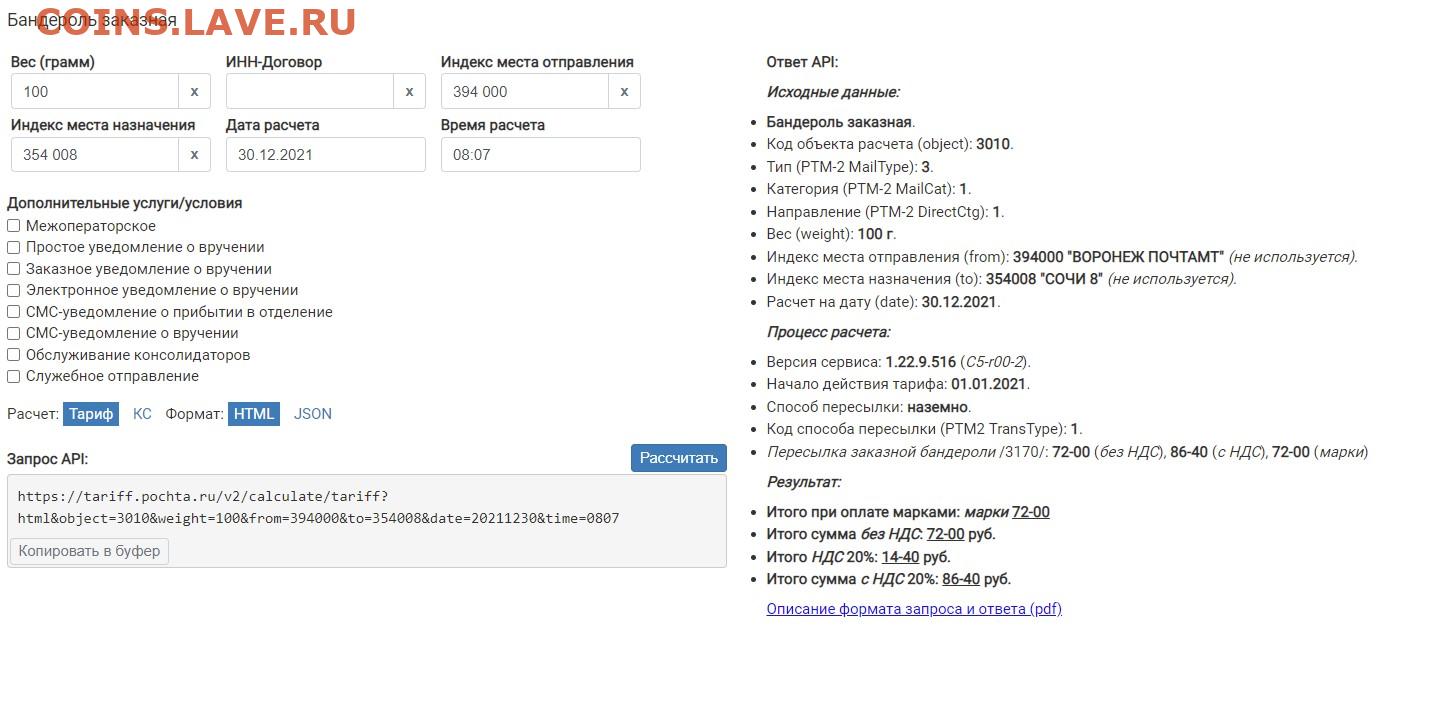Open the request format description pdf link
1439x711 pixels.
coord(914,609)
